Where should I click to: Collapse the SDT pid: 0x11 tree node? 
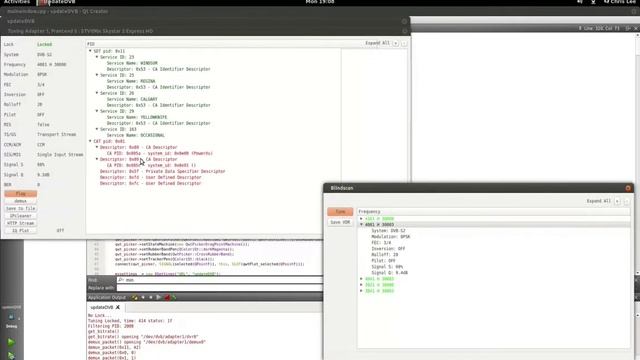90,51
